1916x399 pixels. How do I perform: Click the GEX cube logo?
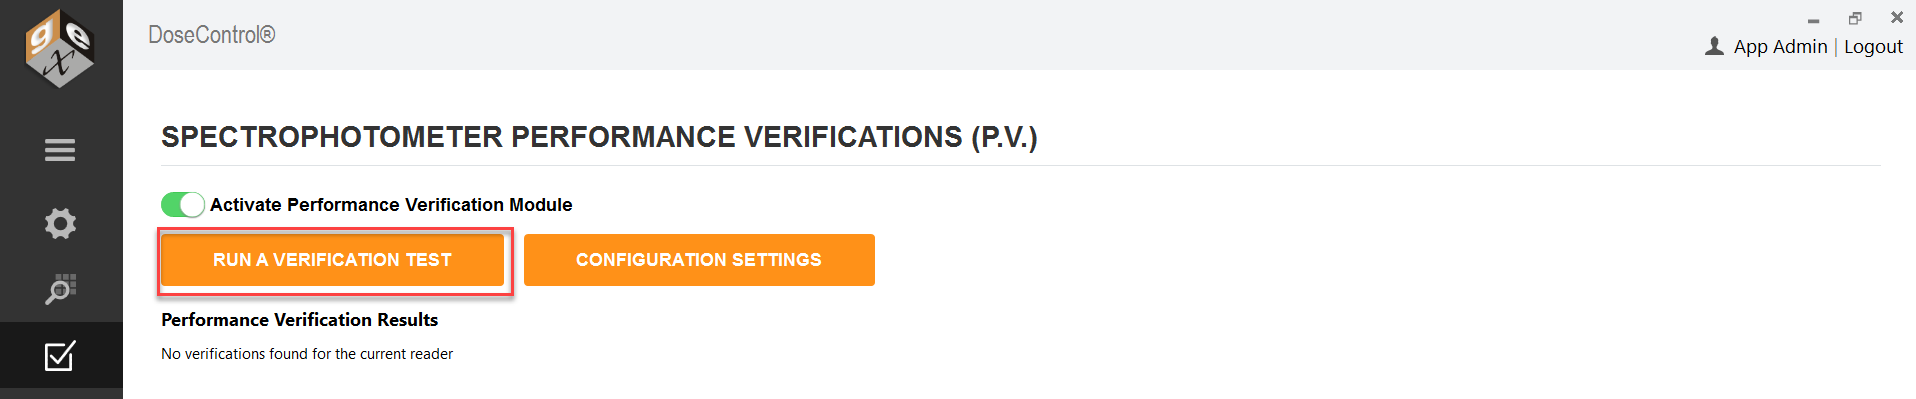(60, 48)
